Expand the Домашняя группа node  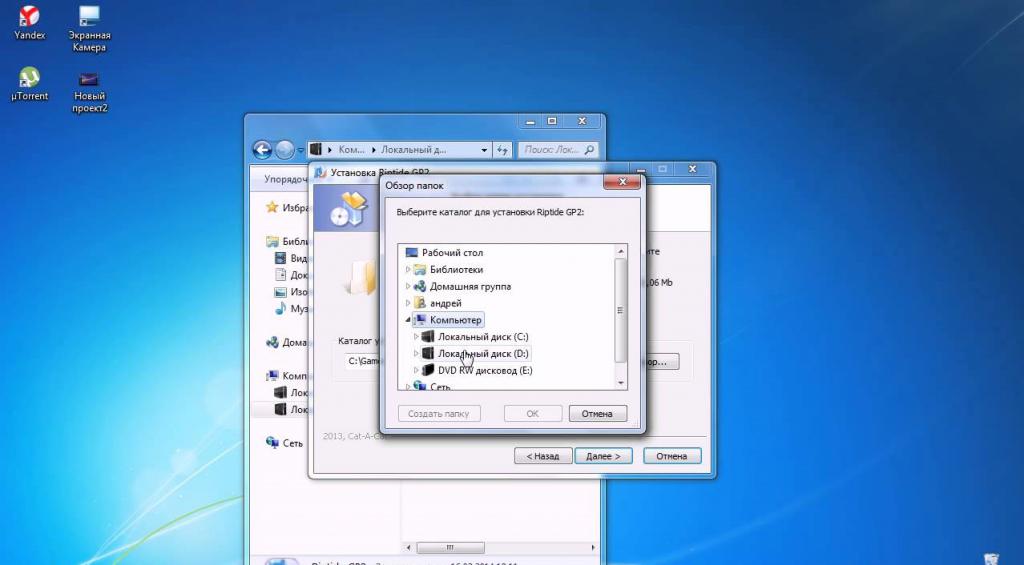408,286
